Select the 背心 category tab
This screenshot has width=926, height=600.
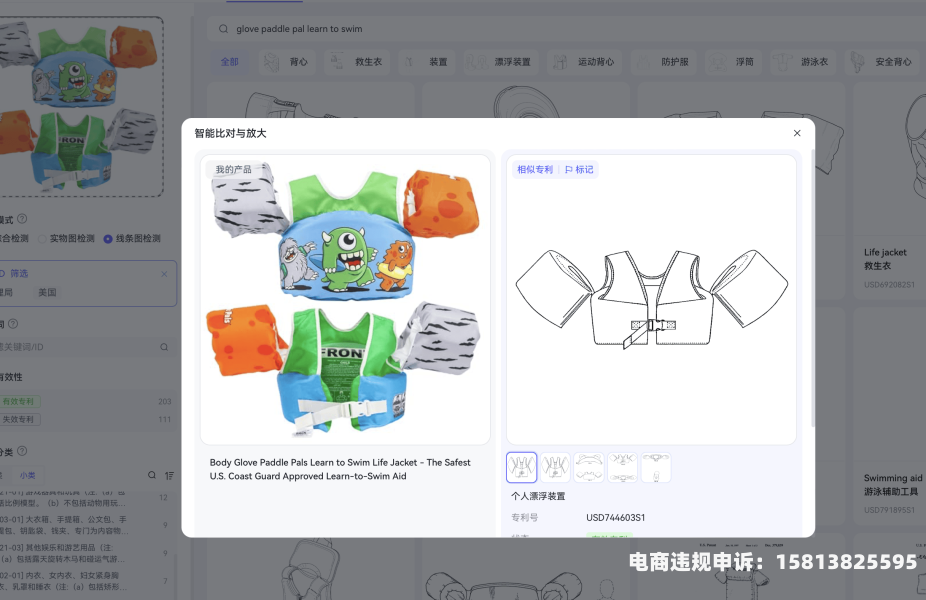click(x=286, y=61)
